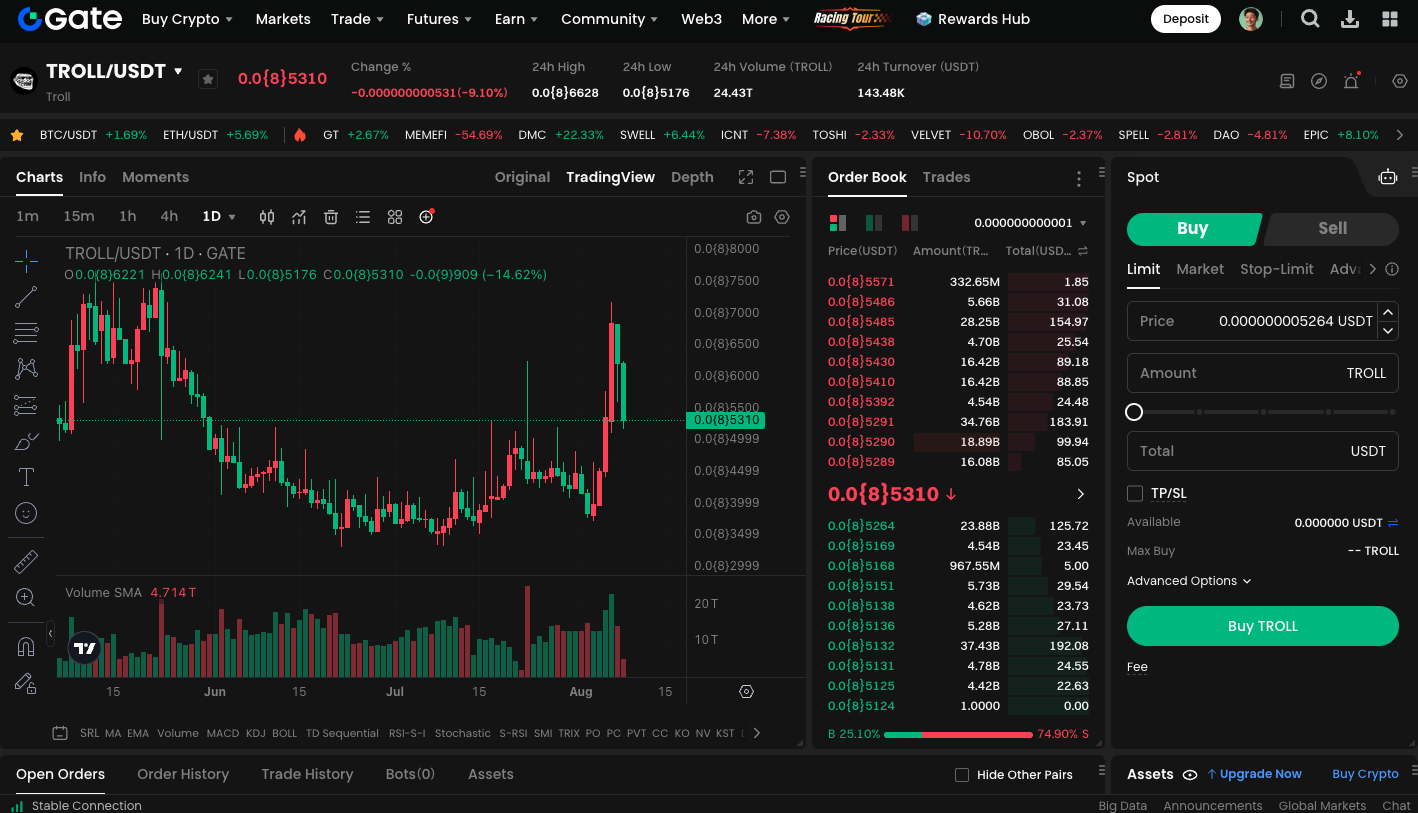Show the bids-only order book view
This screenshot has height=813, width=1418.
point(874,223)
